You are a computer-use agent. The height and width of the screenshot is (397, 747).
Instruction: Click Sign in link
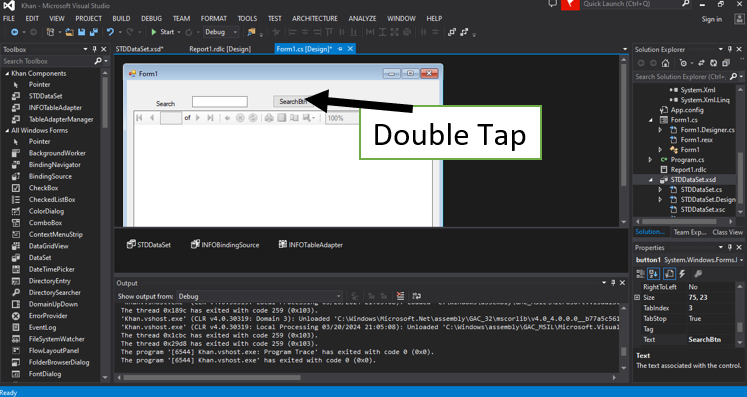pos(712,19)
